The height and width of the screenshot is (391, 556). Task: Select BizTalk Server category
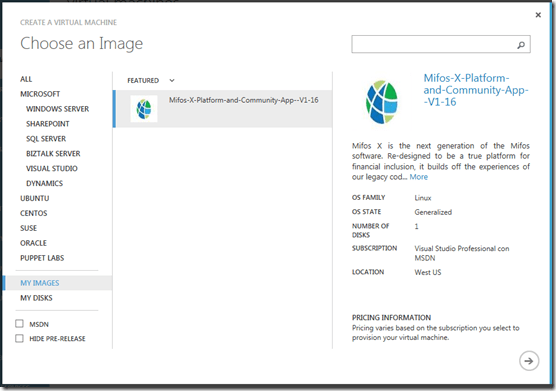click(x=53, y=153)
